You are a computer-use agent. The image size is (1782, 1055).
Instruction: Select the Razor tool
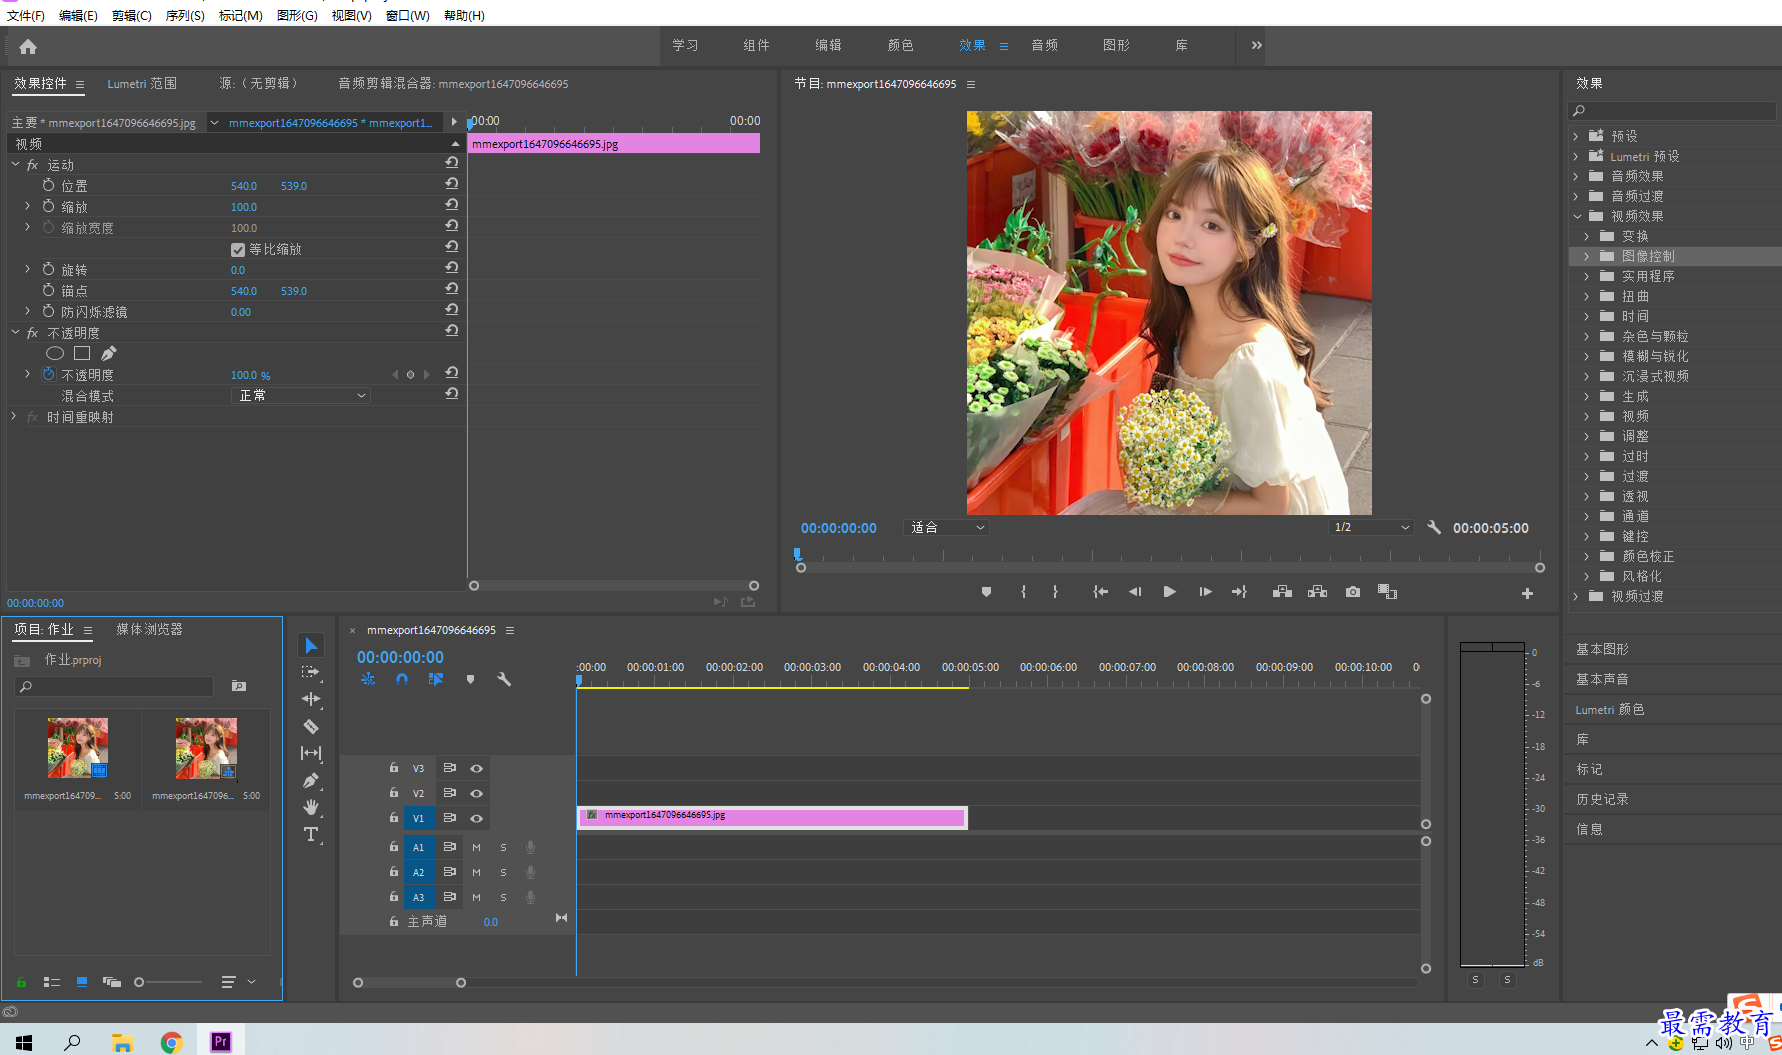tap(311, 727)
